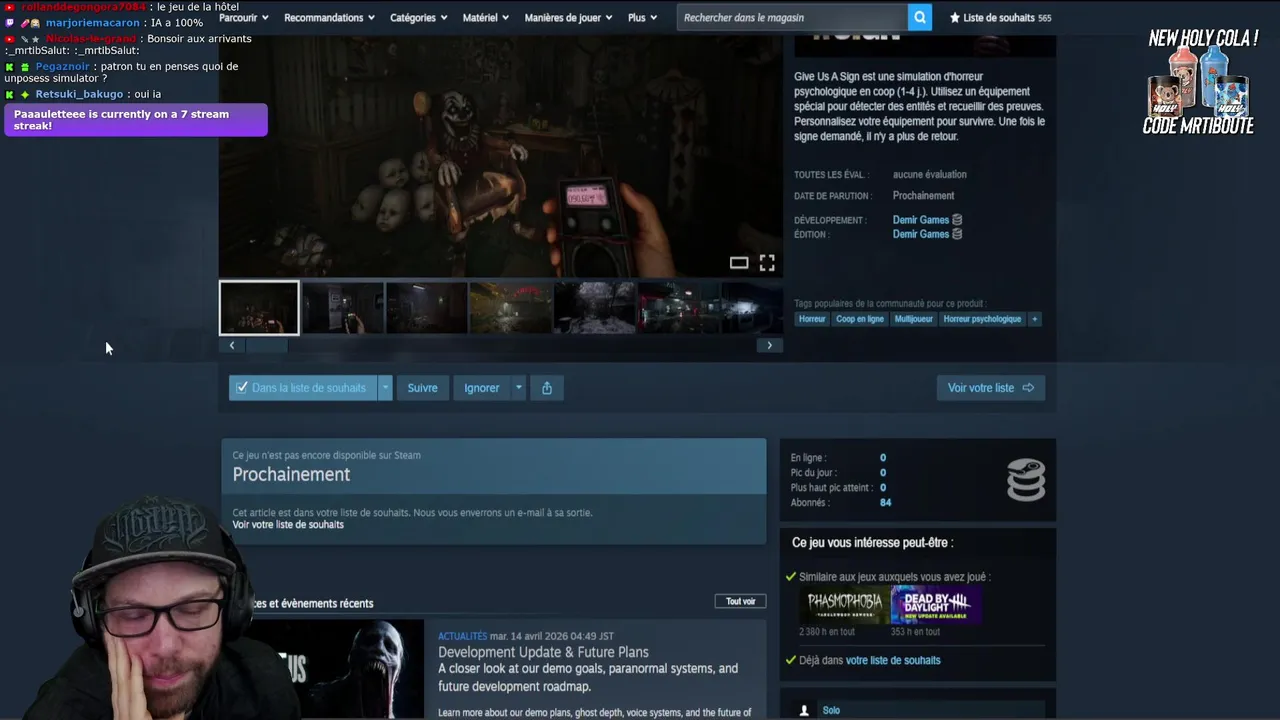Click the Solo feature link

point(831,710)
